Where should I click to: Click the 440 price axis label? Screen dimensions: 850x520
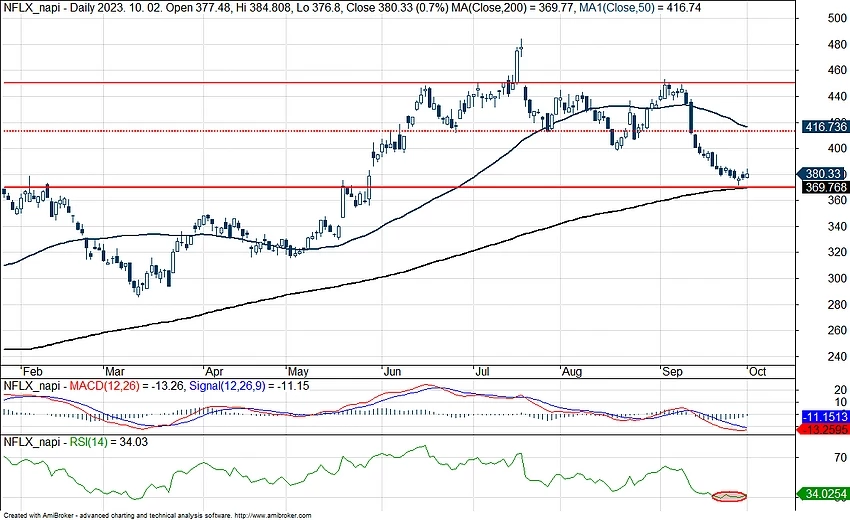point(837,97)
